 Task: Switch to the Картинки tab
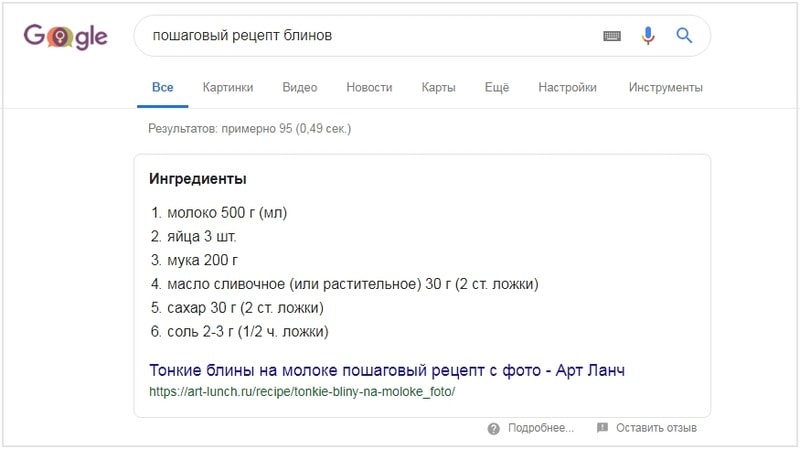228,87
